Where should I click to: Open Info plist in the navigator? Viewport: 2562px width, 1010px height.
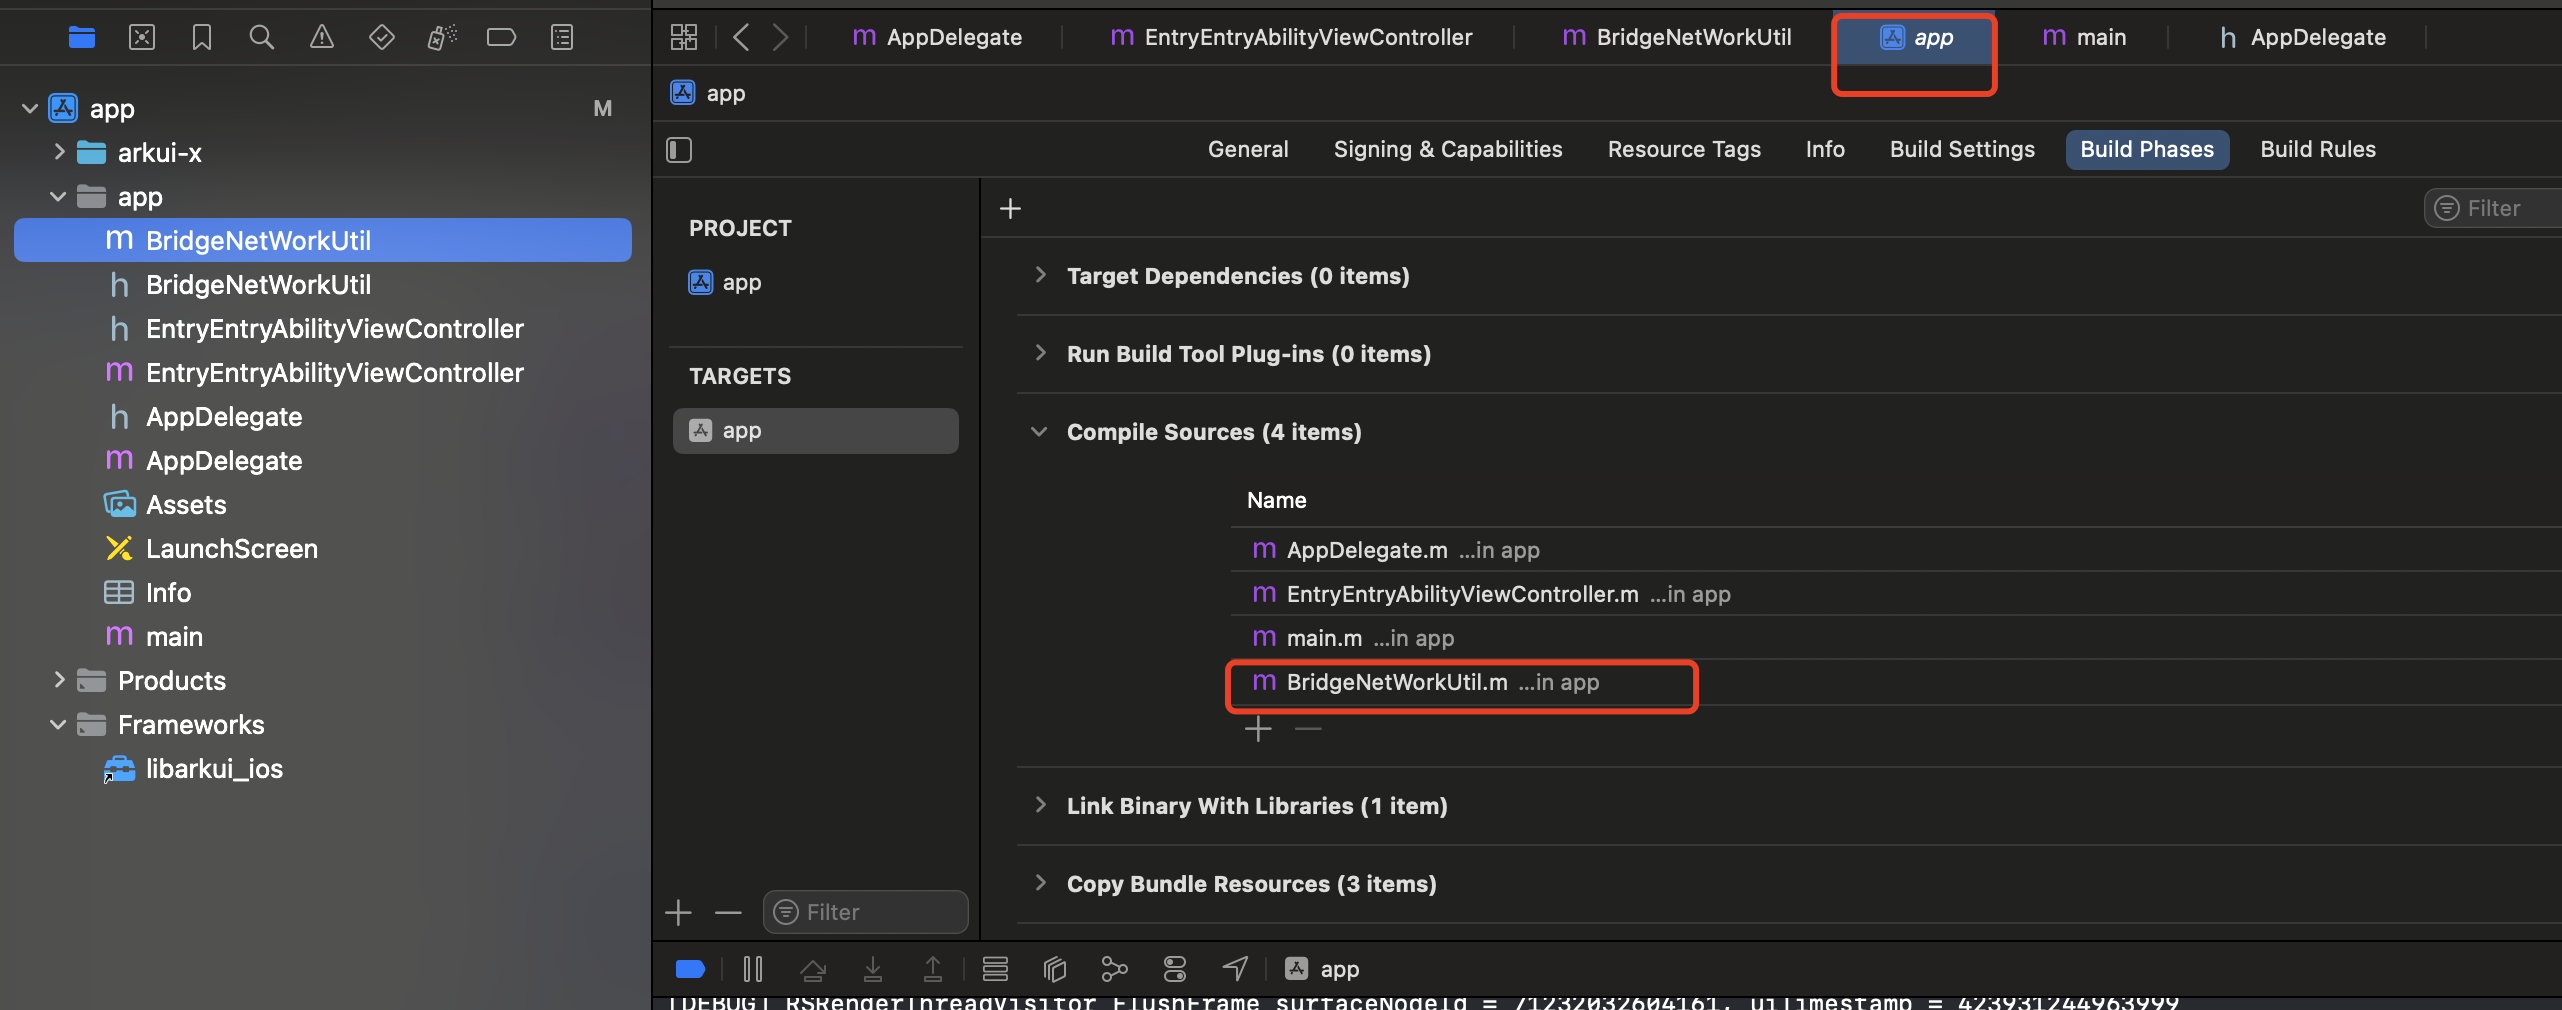point(147,593)
